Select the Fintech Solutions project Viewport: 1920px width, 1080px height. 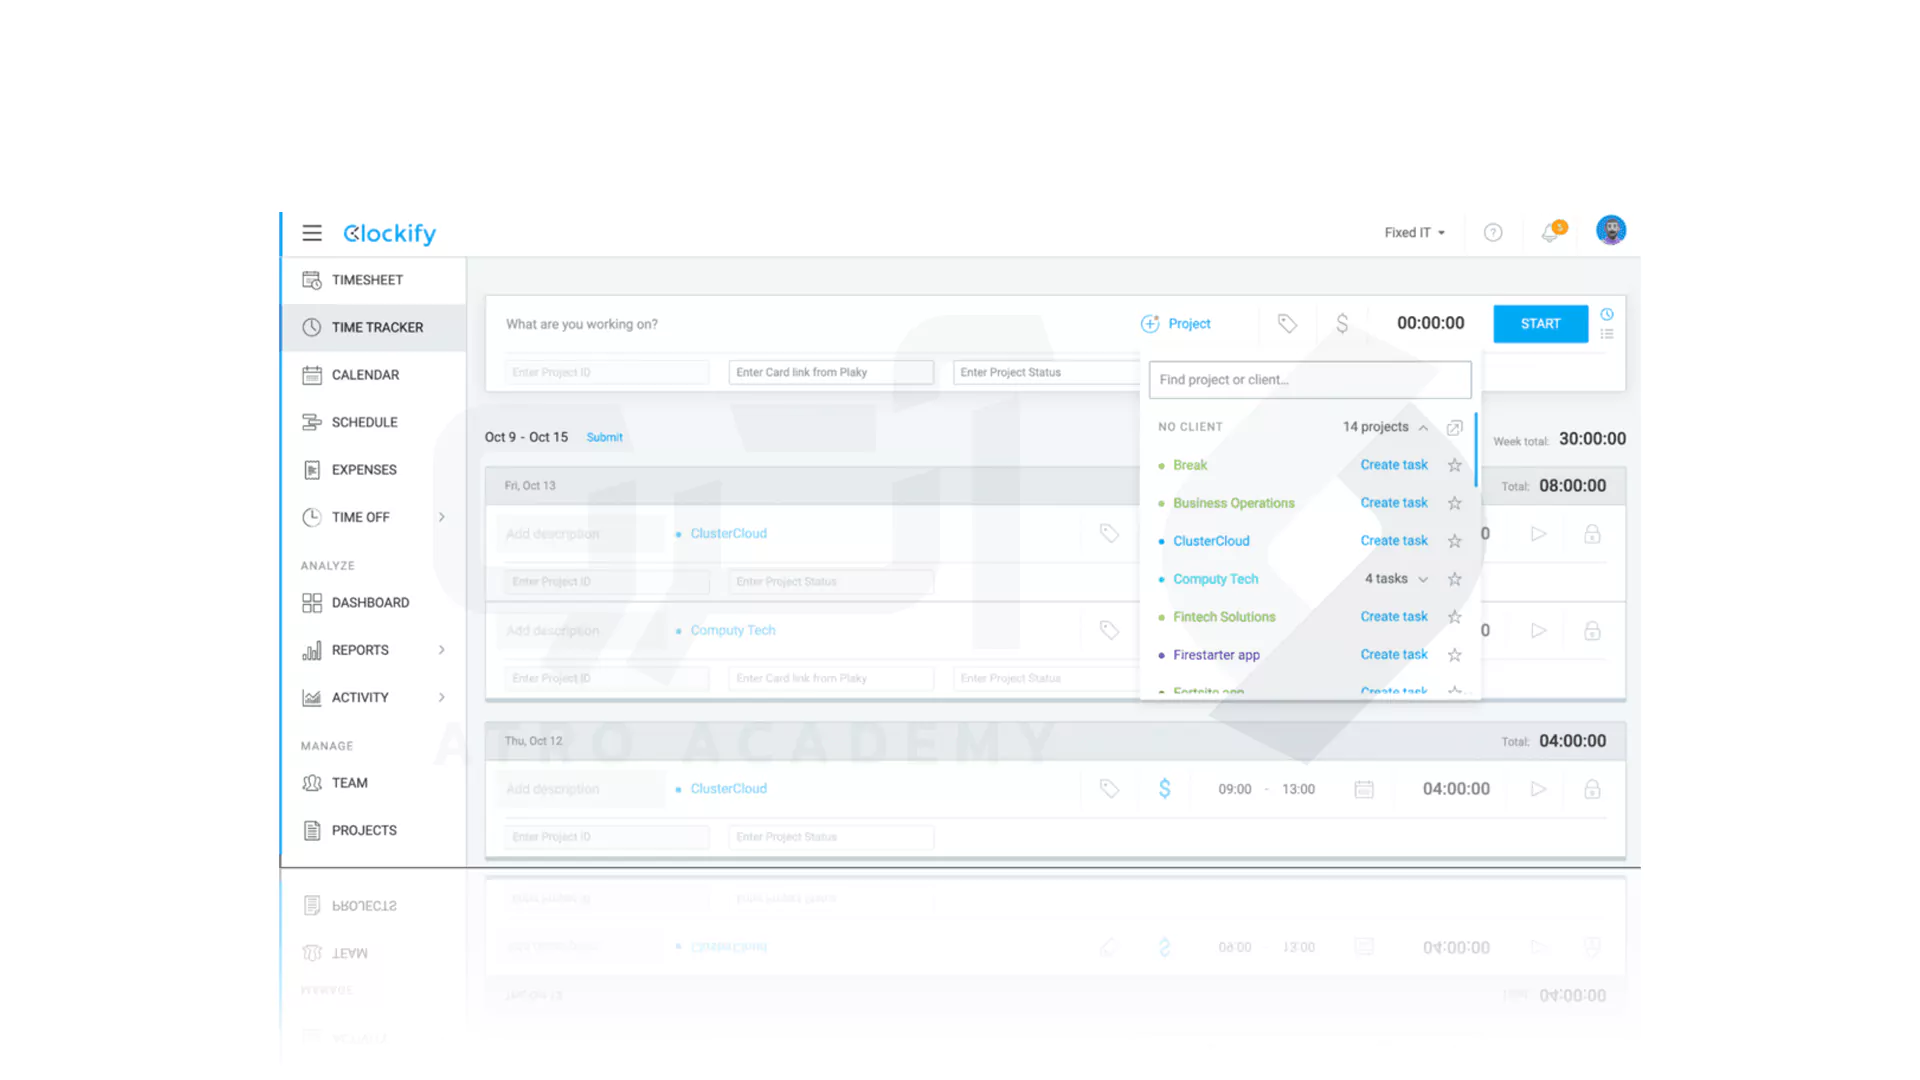[1224, 617]
